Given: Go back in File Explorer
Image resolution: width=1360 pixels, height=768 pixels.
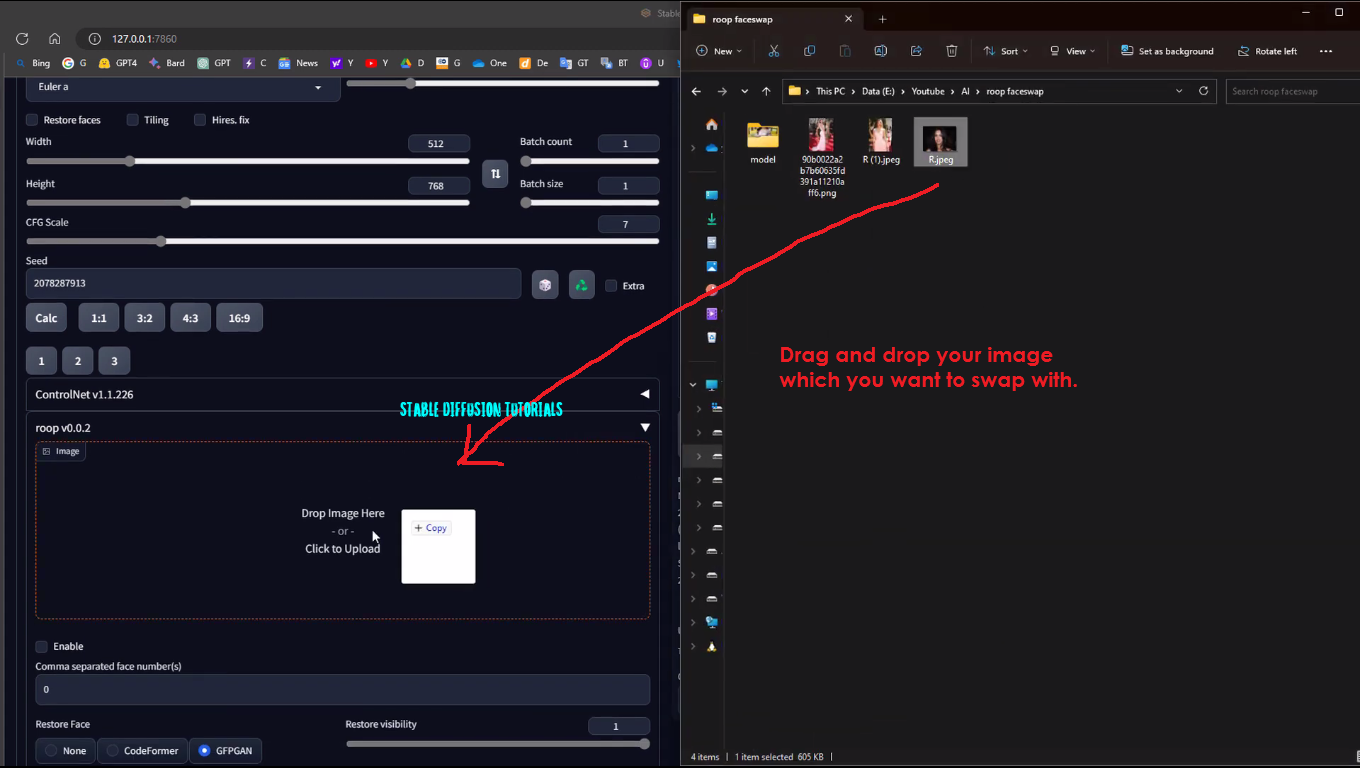Looking at the screenshot, I should tap(697, 91).
